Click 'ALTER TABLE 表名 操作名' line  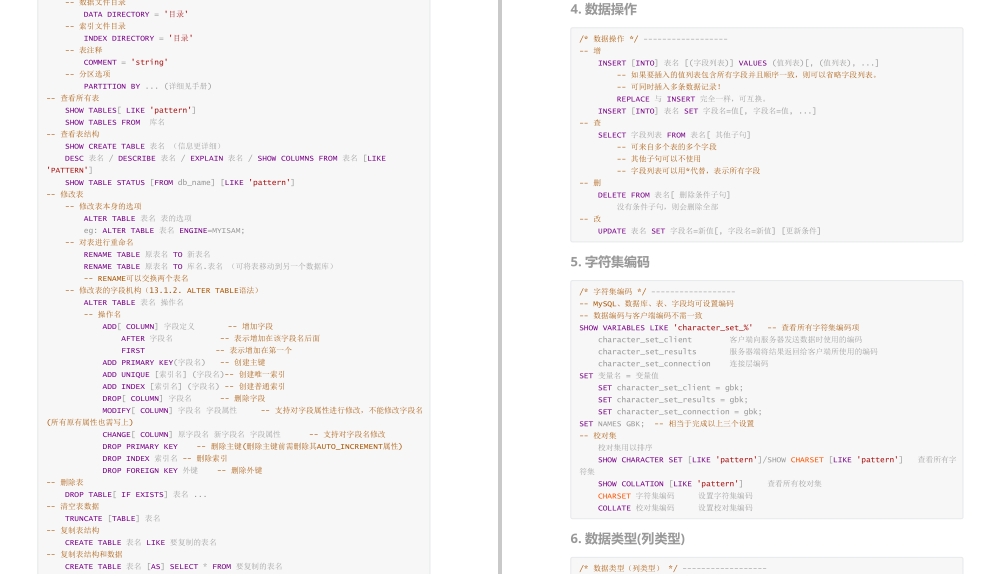click(133, 302)
